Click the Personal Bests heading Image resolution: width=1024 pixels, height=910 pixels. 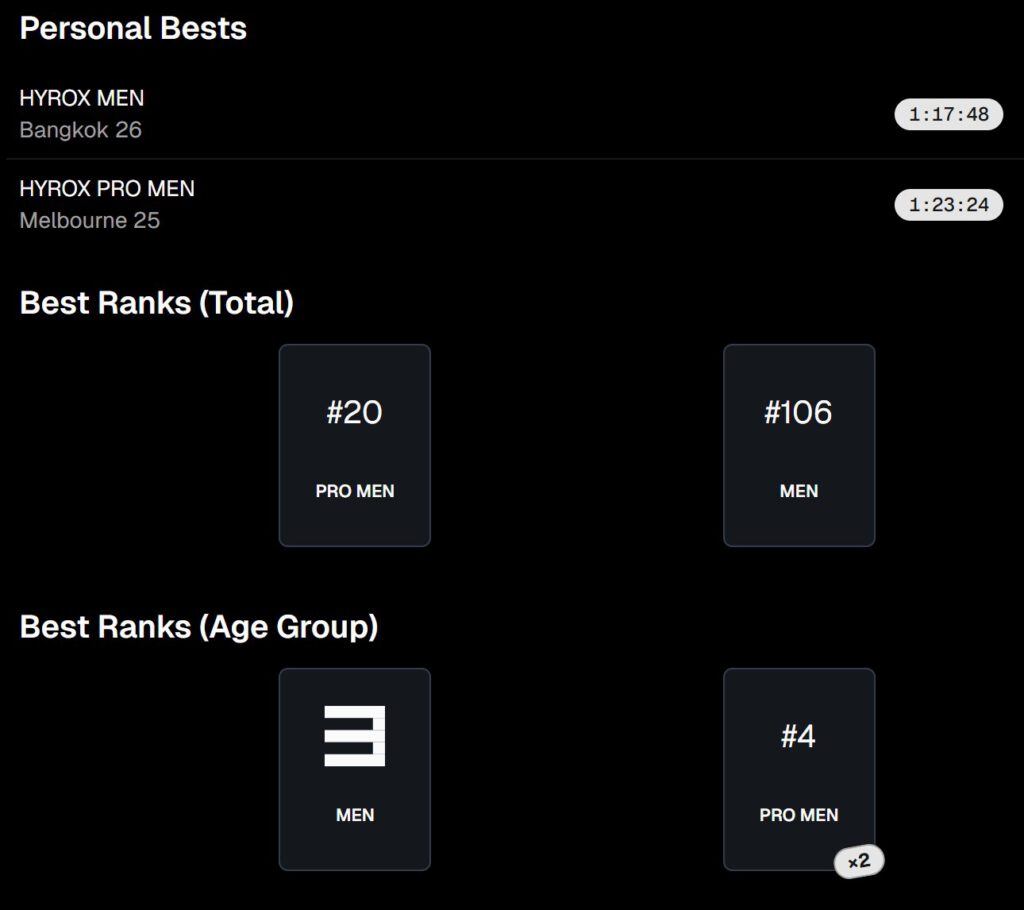click(x=133, y=28)
